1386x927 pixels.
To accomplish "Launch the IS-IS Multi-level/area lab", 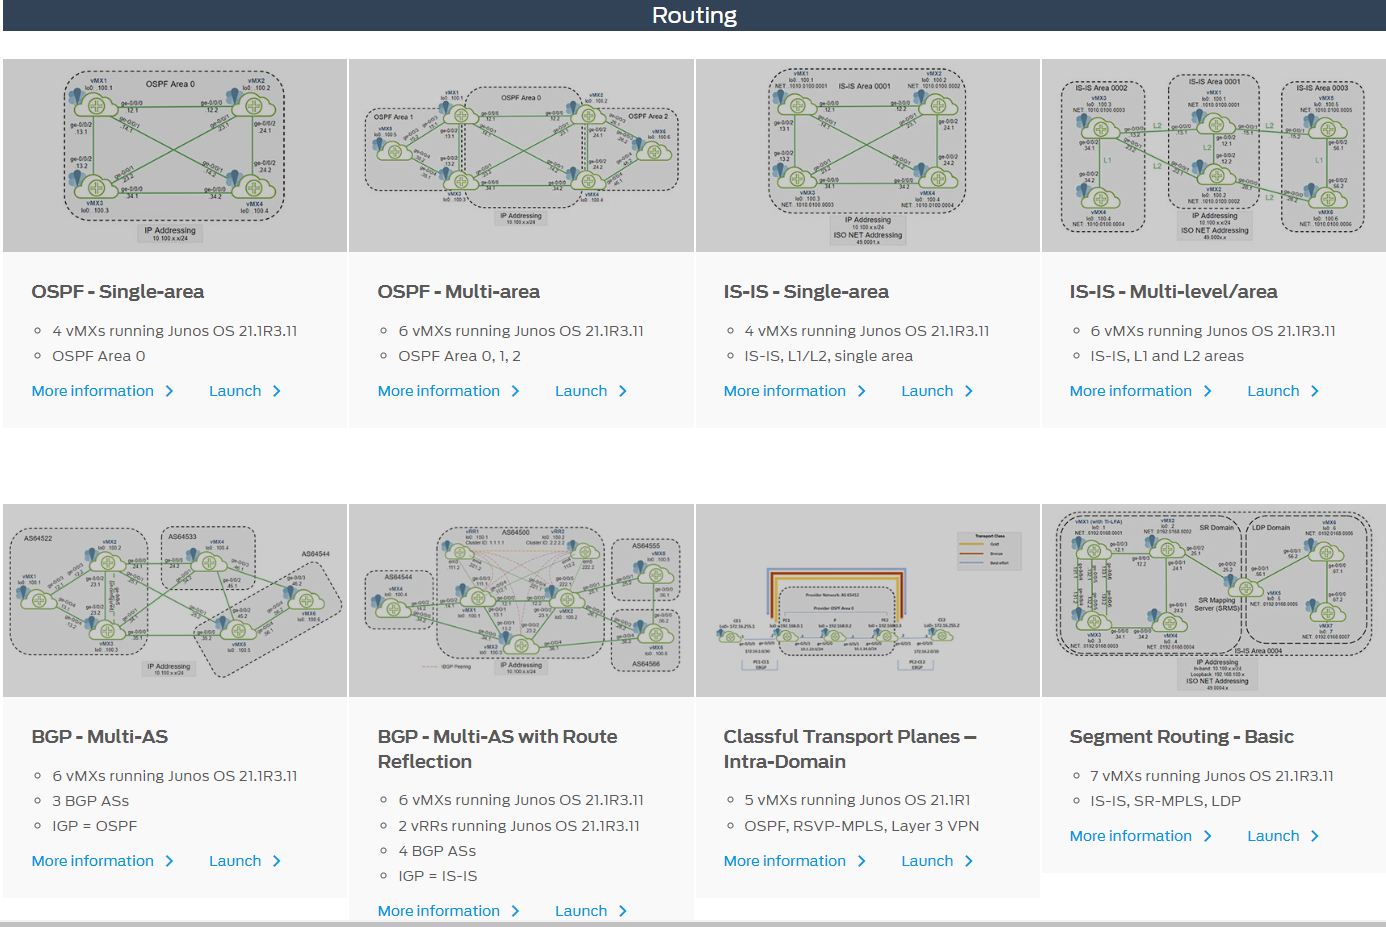I will 1275,391.
